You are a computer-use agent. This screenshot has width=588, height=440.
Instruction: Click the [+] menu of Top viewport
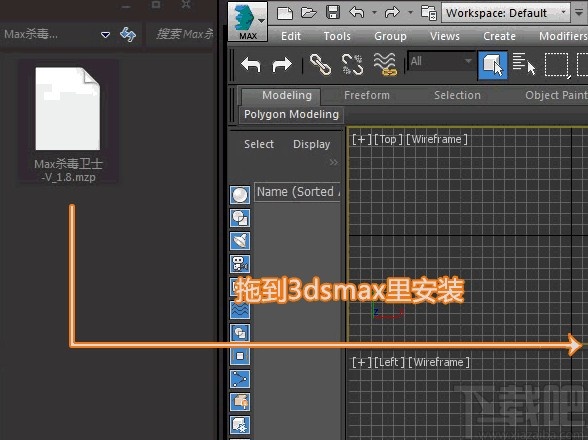pyautogui.click(x=362, y=139)
